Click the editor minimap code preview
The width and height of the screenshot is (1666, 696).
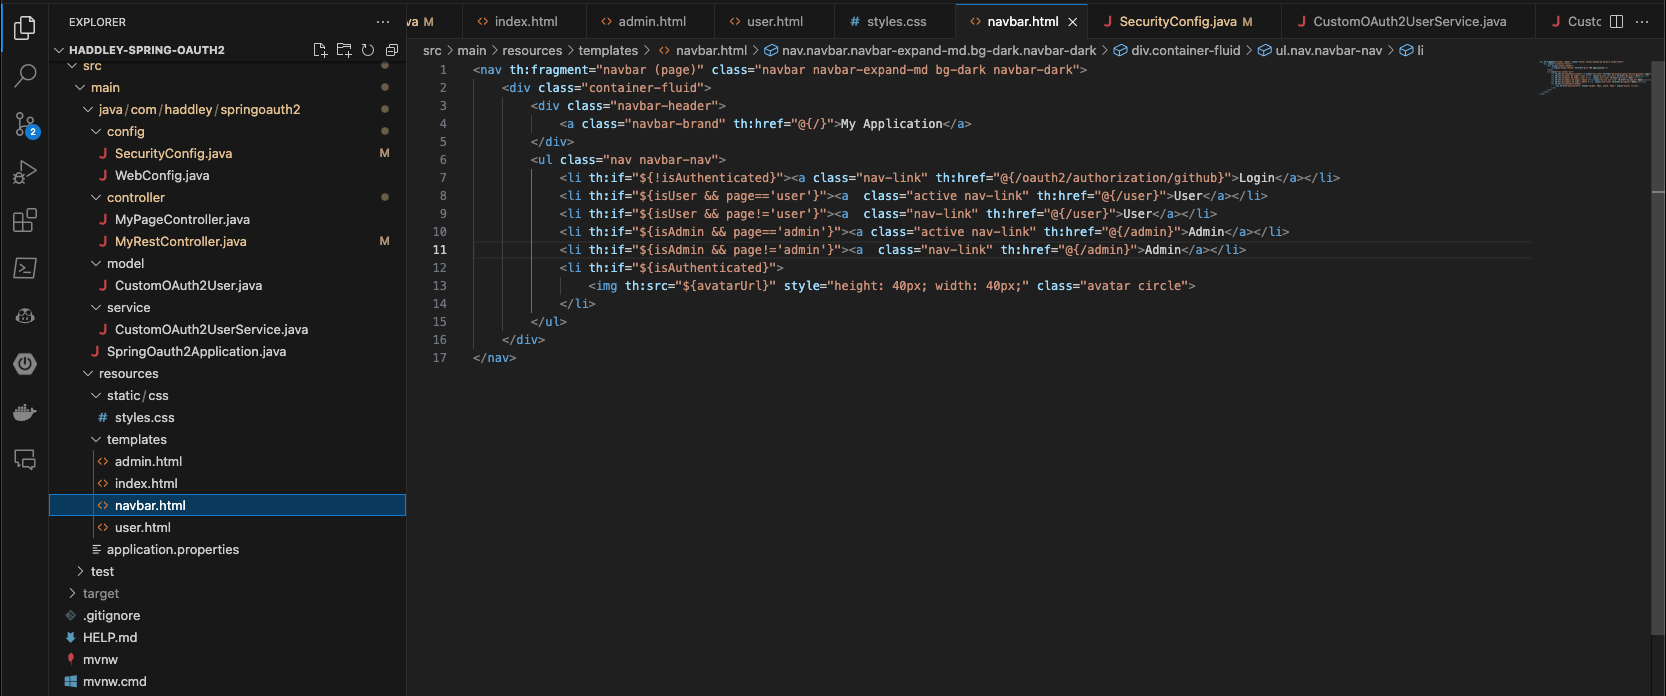click(1595, 76)
